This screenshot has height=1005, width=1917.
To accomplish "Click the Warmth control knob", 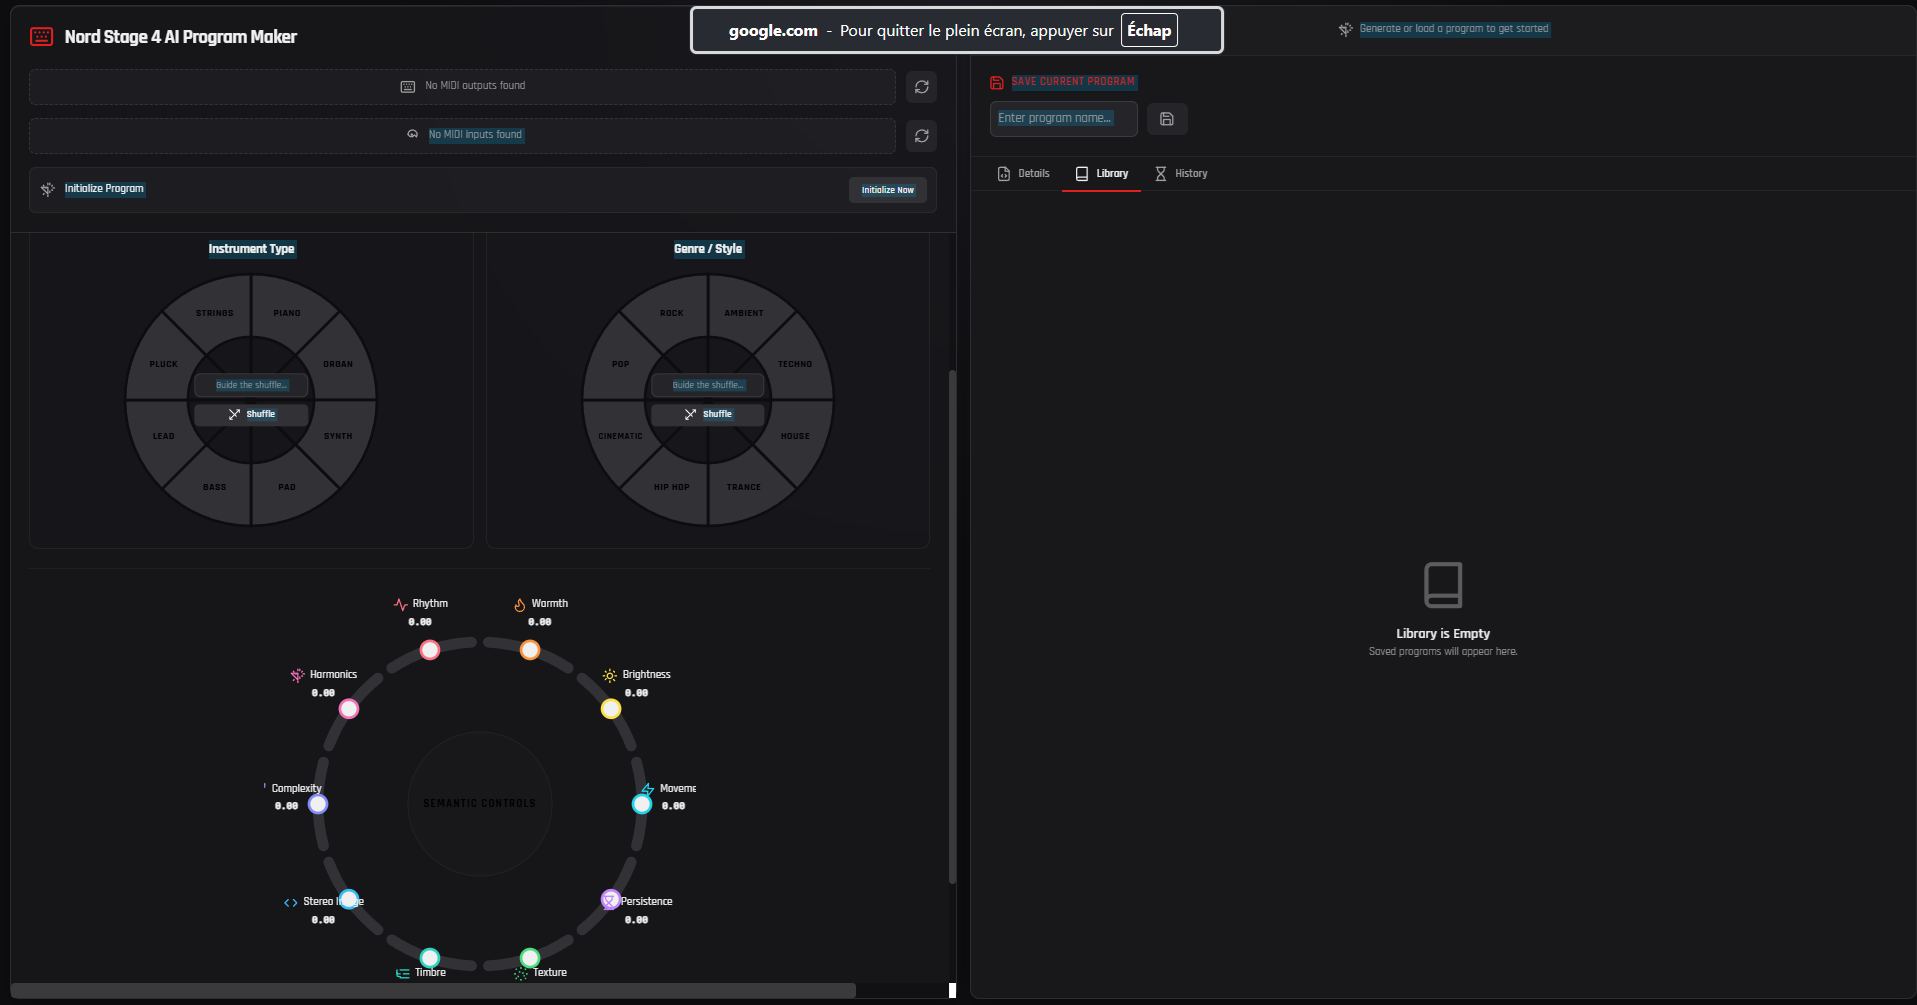I will point(530,650).
